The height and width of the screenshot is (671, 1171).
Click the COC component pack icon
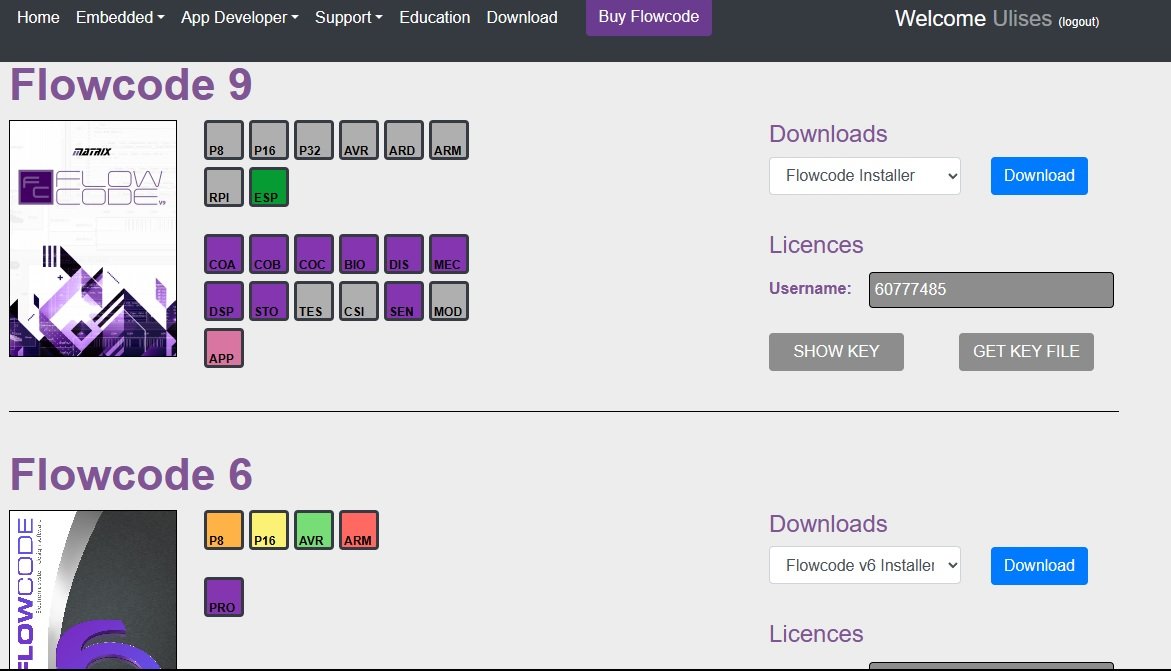(x=314, y=254)
